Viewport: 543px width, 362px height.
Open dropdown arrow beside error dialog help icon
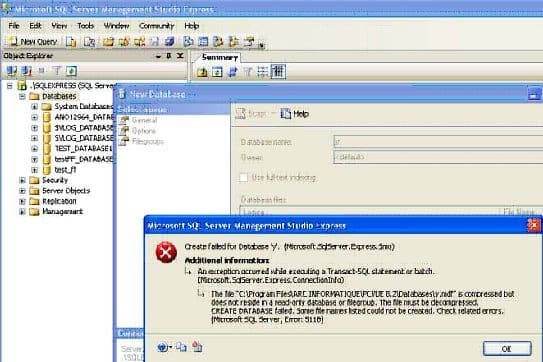[170, 347]
